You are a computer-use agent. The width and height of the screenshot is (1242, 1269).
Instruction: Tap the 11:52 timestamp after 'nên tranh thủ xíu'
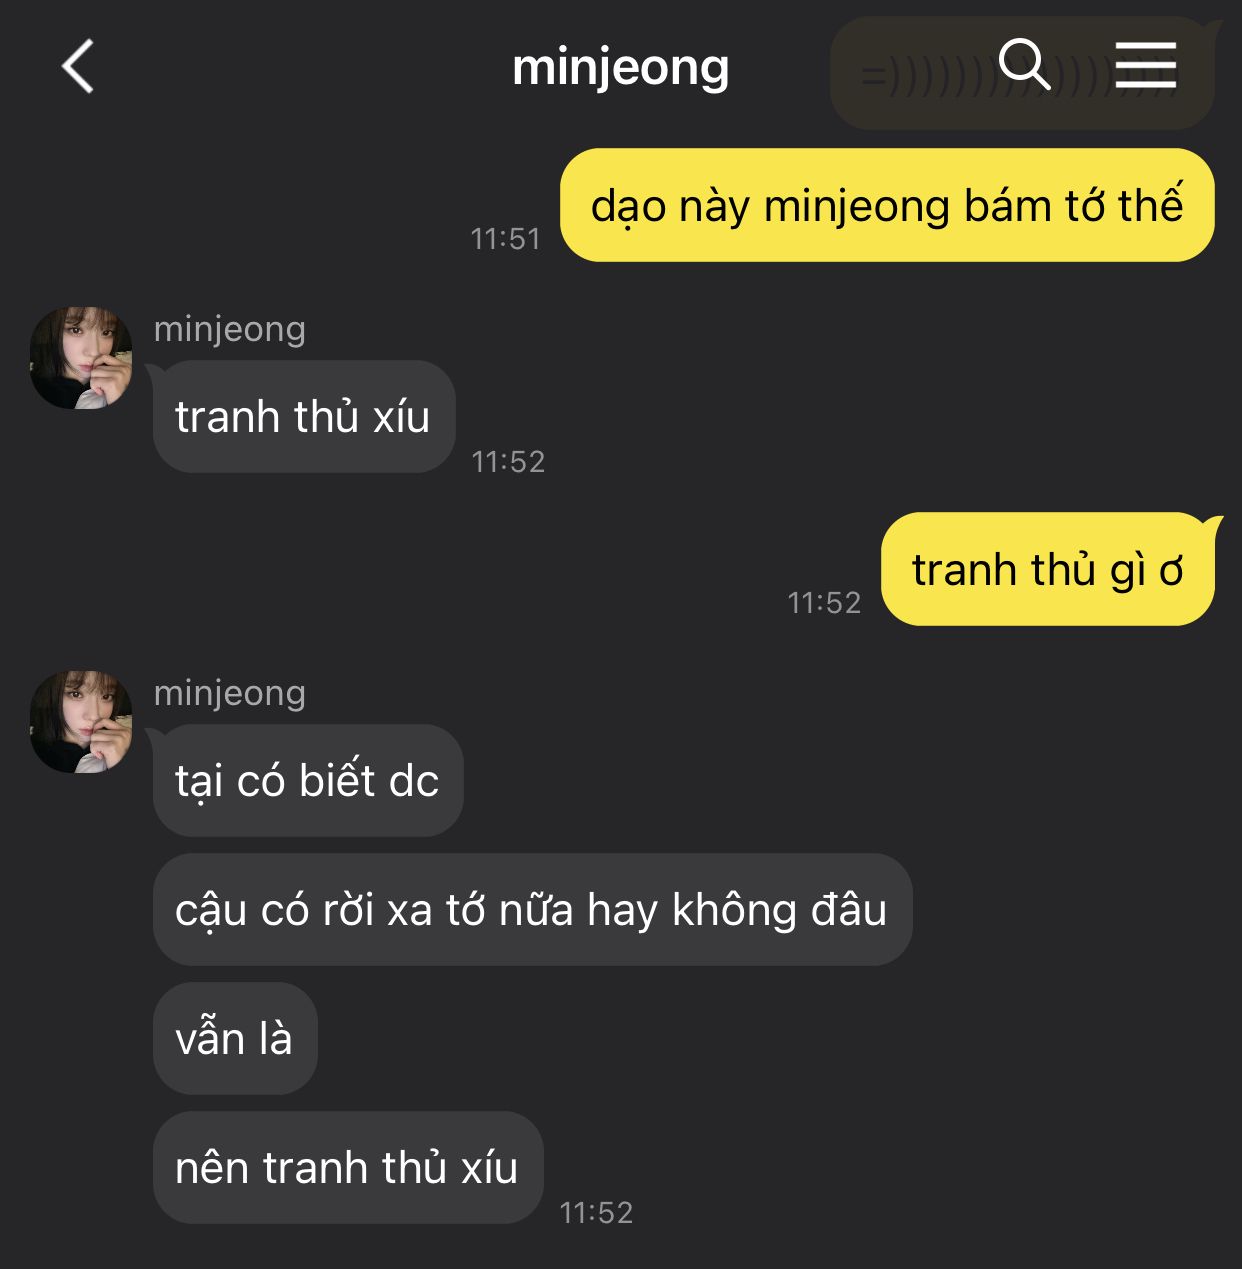click(x=596, y=1213)
